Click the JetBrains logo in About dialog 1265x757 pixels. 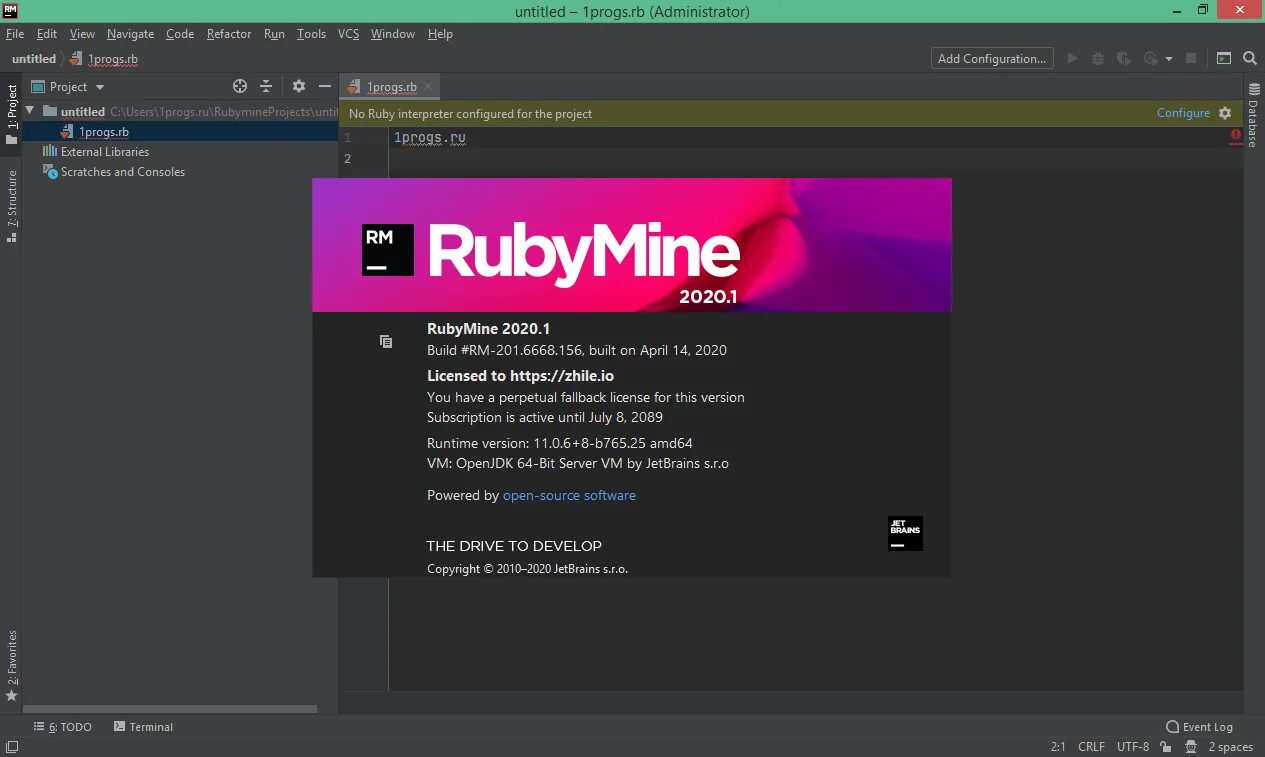coord(905,533)
